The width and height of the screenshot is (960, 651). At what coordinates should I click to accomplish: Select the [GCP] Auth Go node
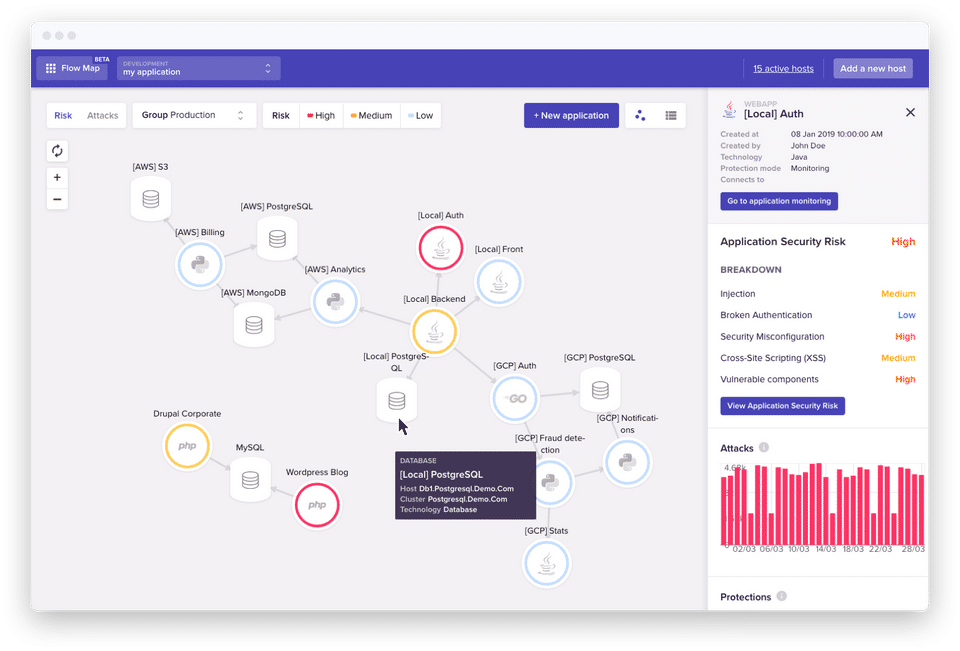pyautogui.click(x=515, y=399)
